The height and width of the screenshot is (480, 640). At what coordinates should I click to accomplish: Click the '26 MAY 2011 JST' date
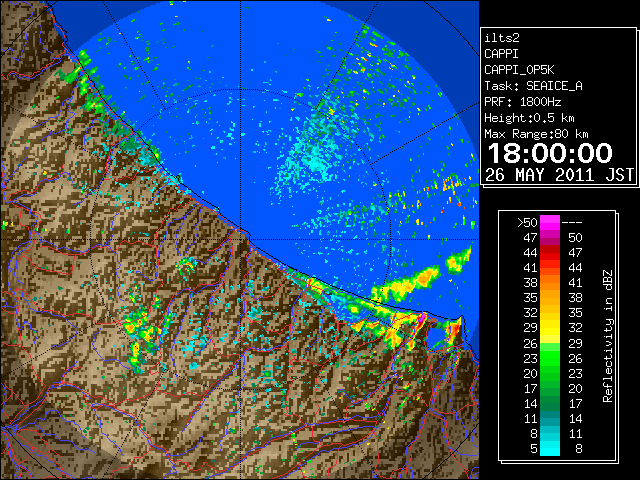point(560,175)
